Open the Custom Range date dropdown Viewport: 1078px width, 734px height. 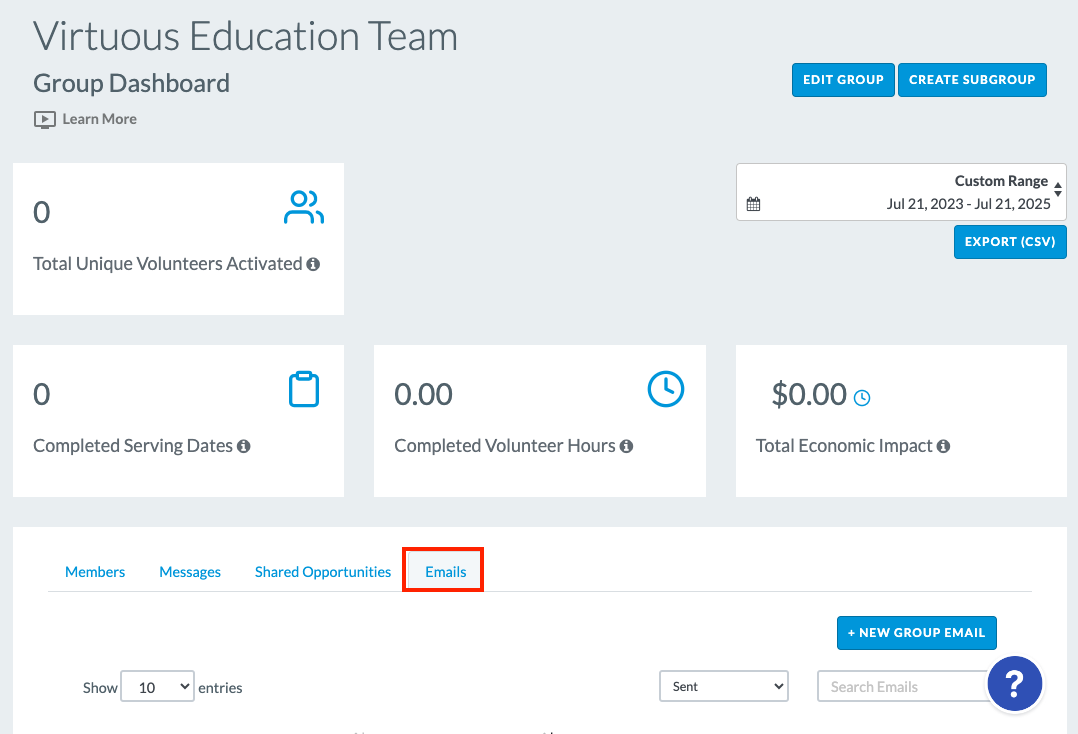901,192
